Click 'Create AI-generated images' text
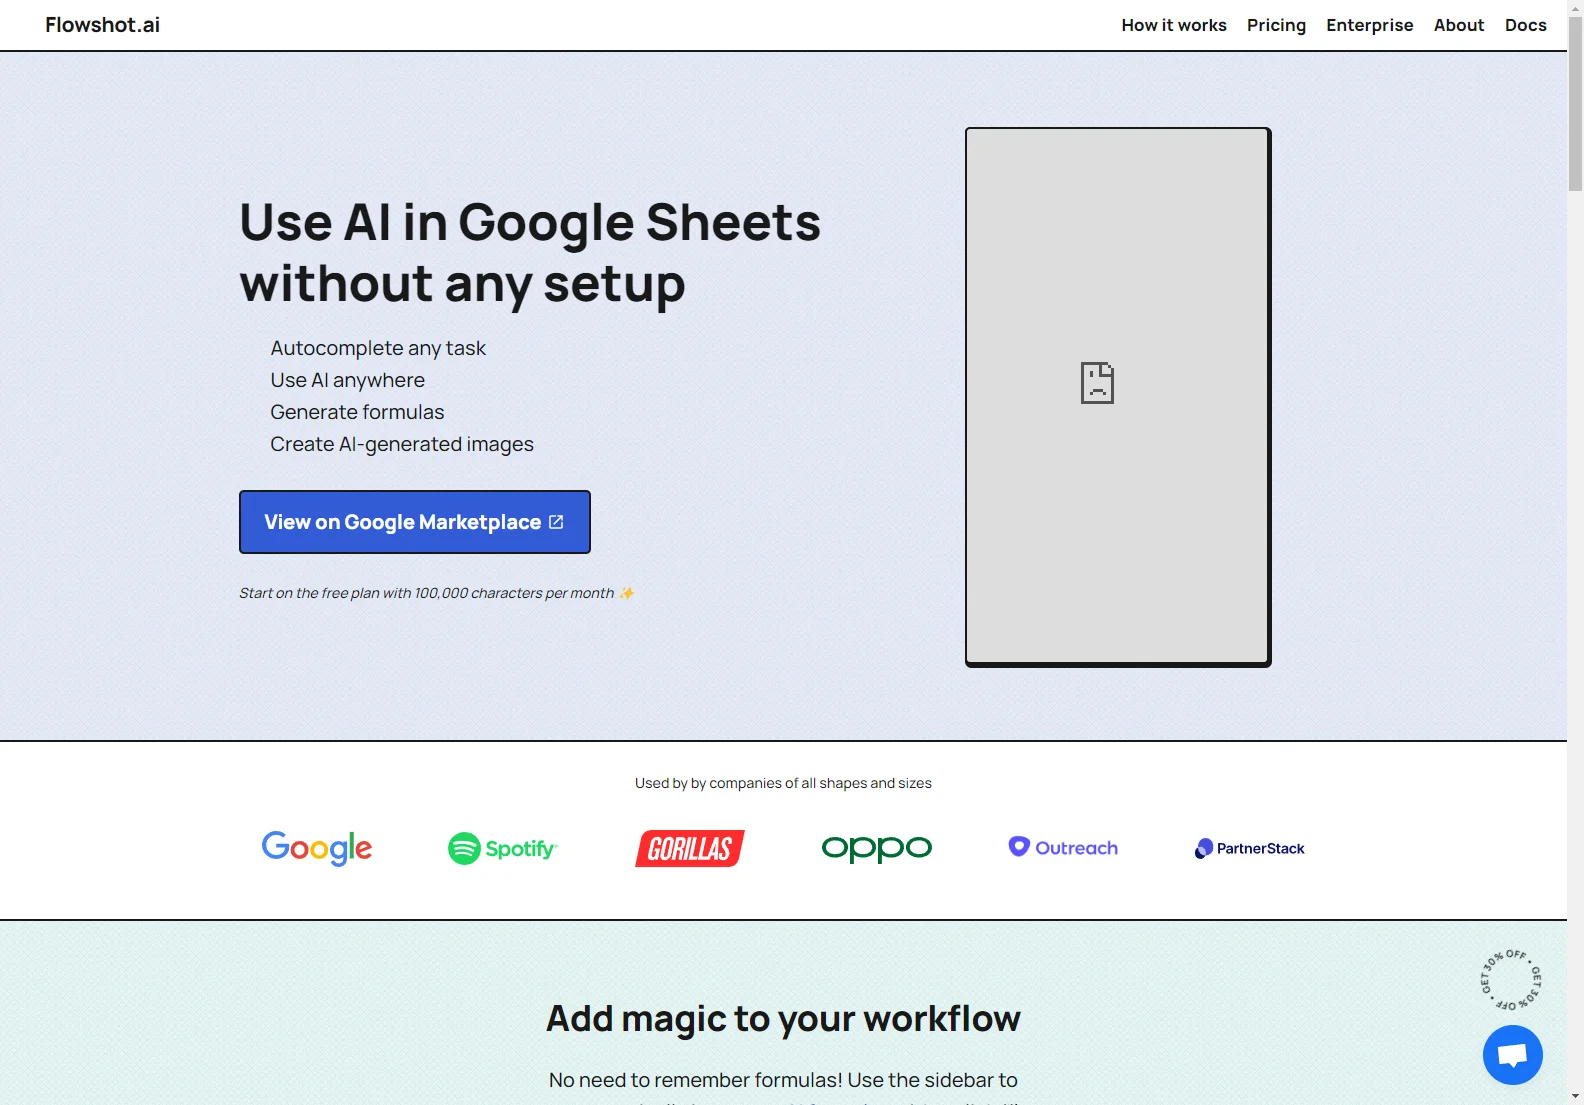Viewport: 1584px width, 1105px height. pyautogui.click(x=402, y=444)
